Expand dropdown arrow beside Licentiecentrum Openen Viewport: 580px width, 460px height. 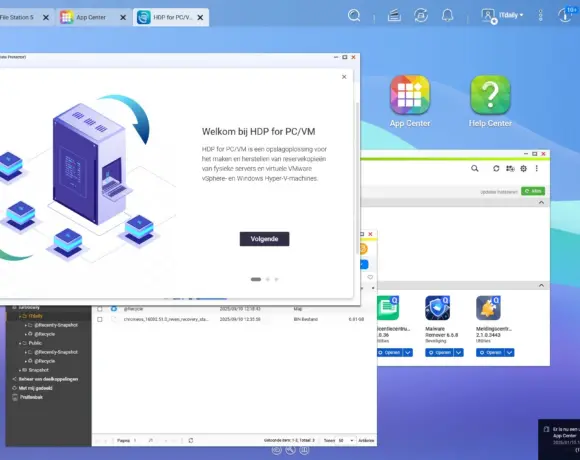(408, 353)
